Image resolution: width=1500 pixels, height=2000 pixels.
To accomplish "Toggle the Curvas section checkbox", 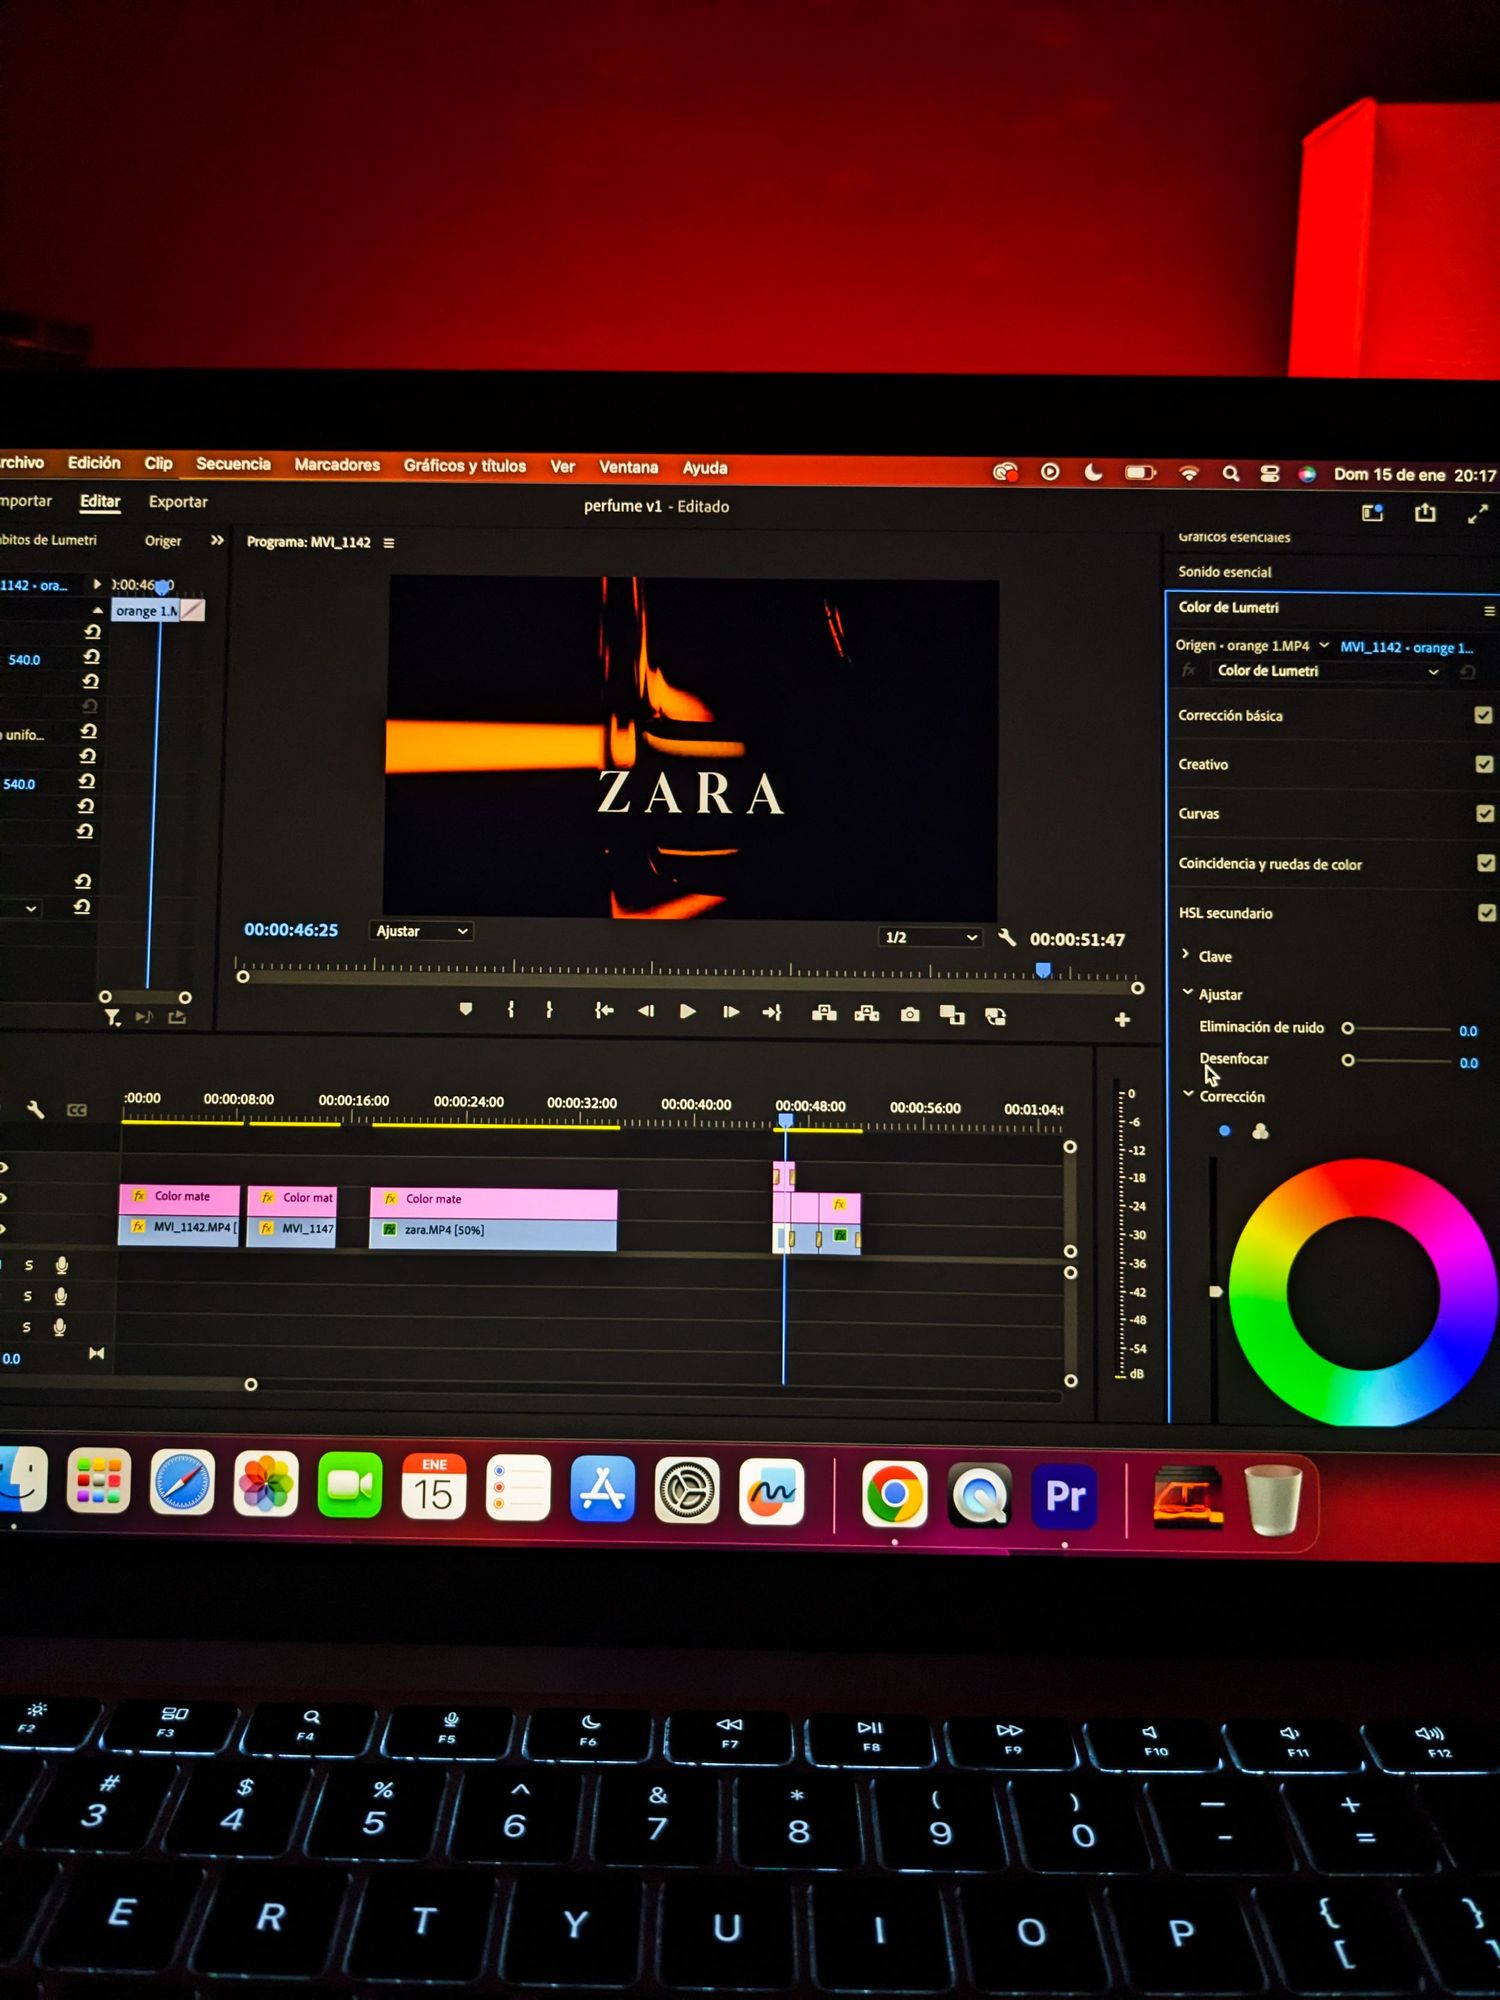I will click(x=1485, y=813).
